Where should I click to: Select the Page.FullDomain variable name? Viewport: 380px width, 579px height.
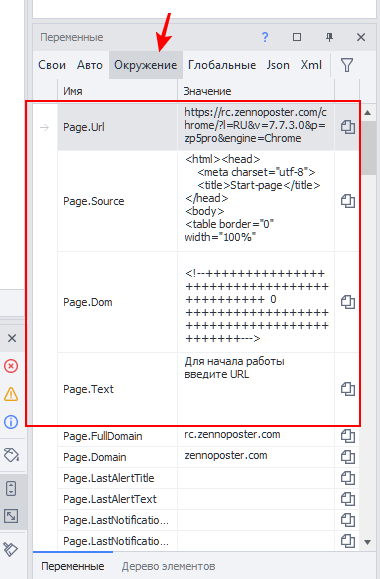(103, 436)
